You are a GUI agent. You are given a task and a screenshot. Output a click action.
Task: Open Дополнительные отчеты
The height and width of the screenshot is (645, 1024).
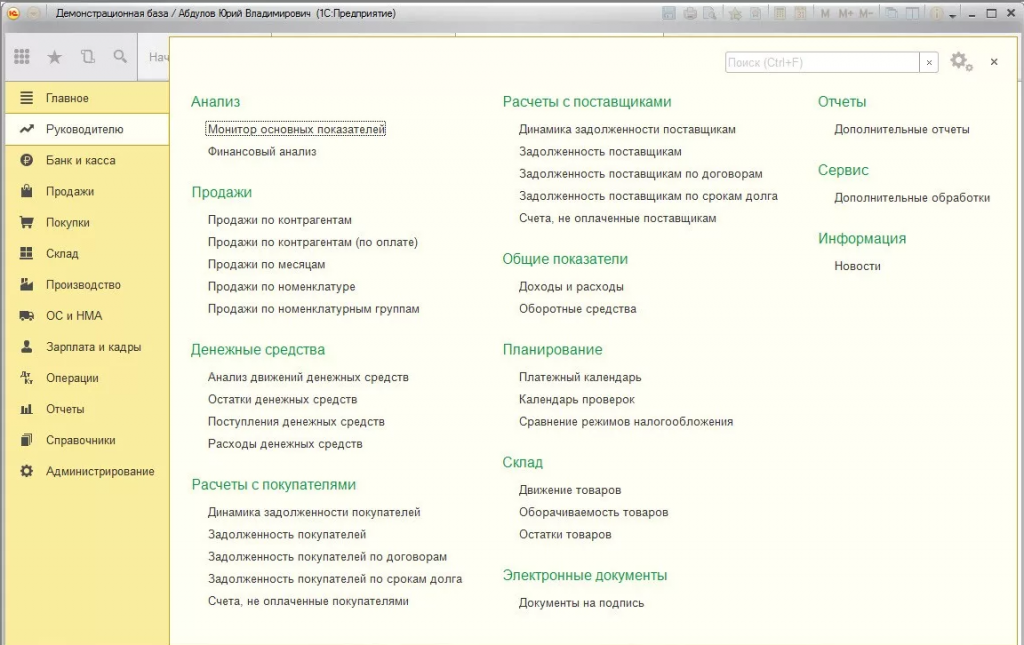902,129
